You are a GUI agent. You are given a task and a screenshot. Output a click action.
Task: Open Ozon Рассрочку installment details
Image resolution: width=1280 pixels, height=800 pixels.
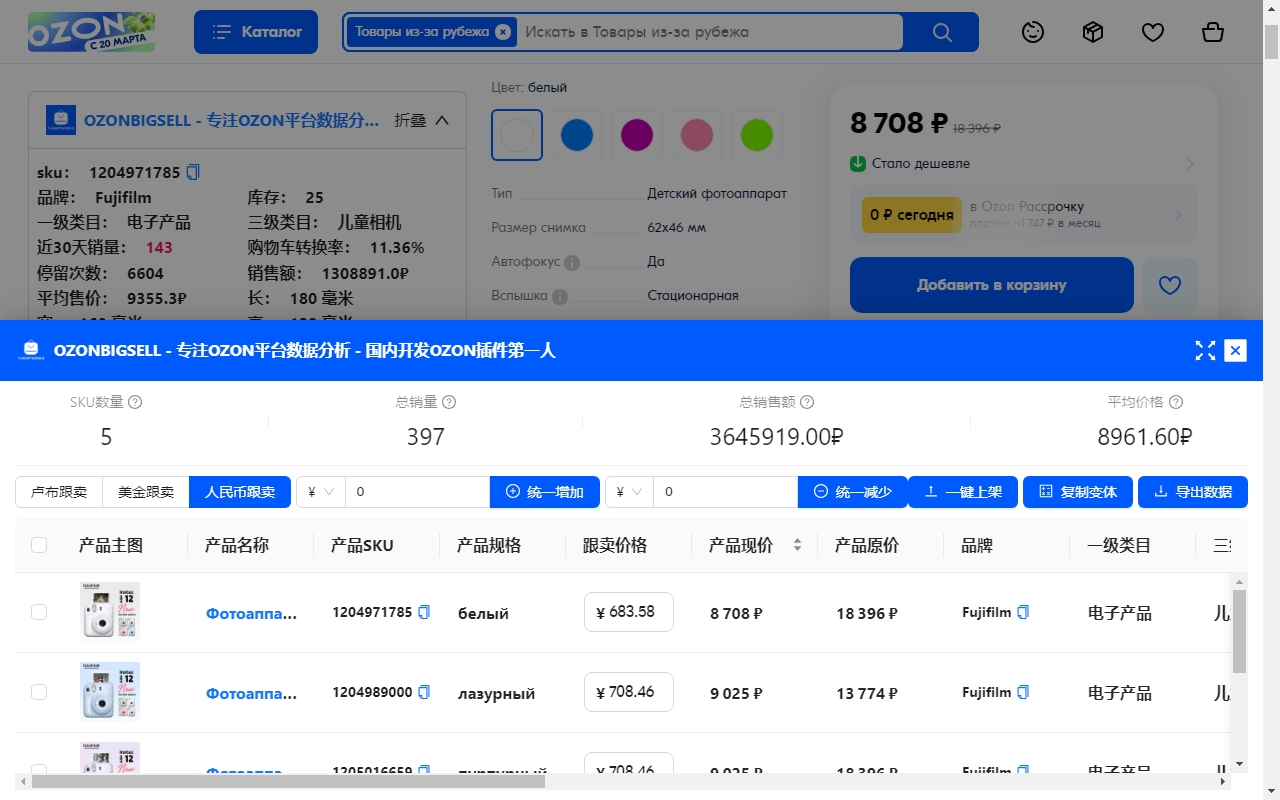[x=1023, y=215]
